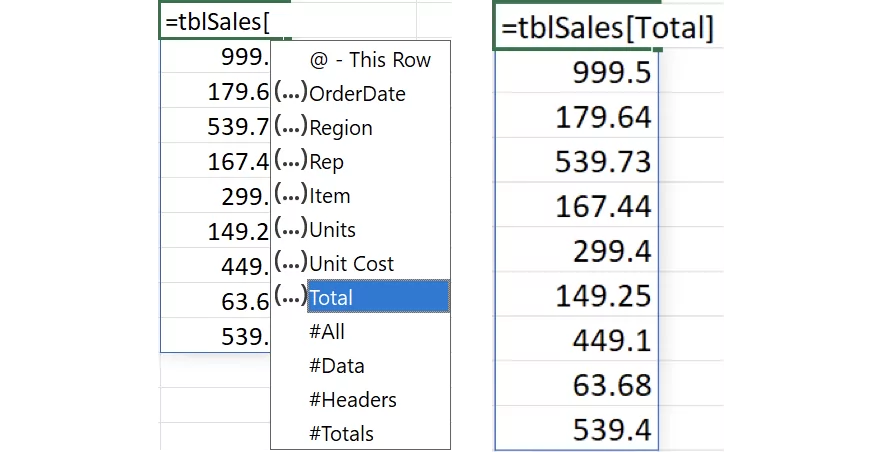Screen dimensions: 882x452
Task: Pick the #Headers specifier from list
Action: pyautogui.click(x=352, y=400)
